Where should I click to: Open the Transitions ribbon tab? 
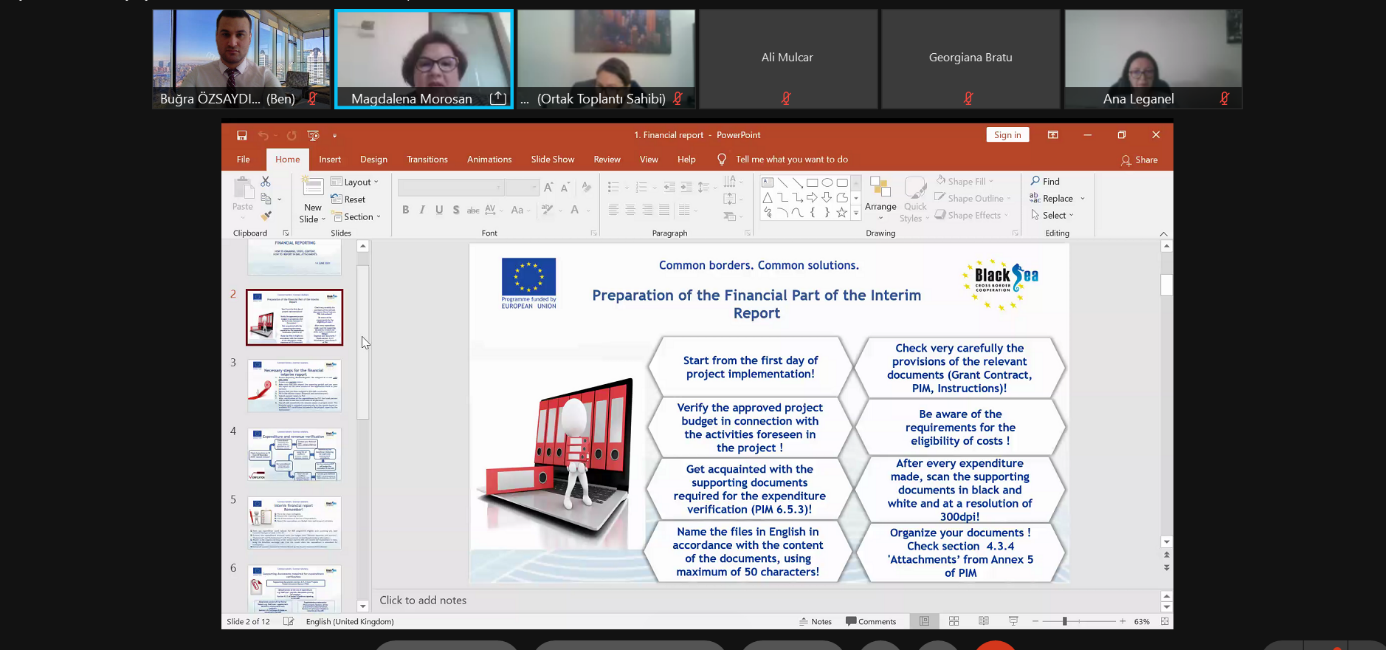pos(427,160)
